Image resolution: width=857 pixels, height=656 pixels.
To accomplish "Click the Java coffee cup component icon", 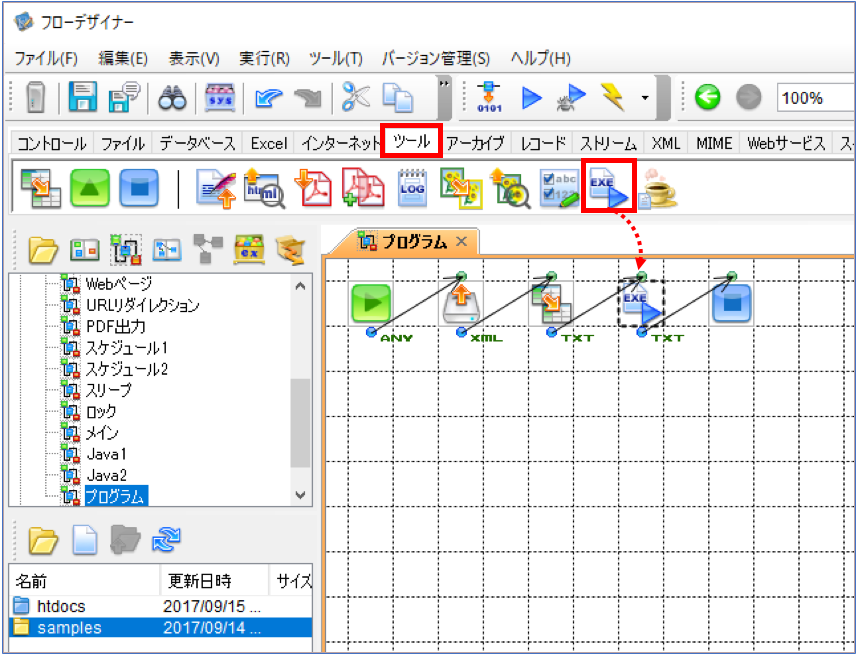I will (x=659, y=189).
